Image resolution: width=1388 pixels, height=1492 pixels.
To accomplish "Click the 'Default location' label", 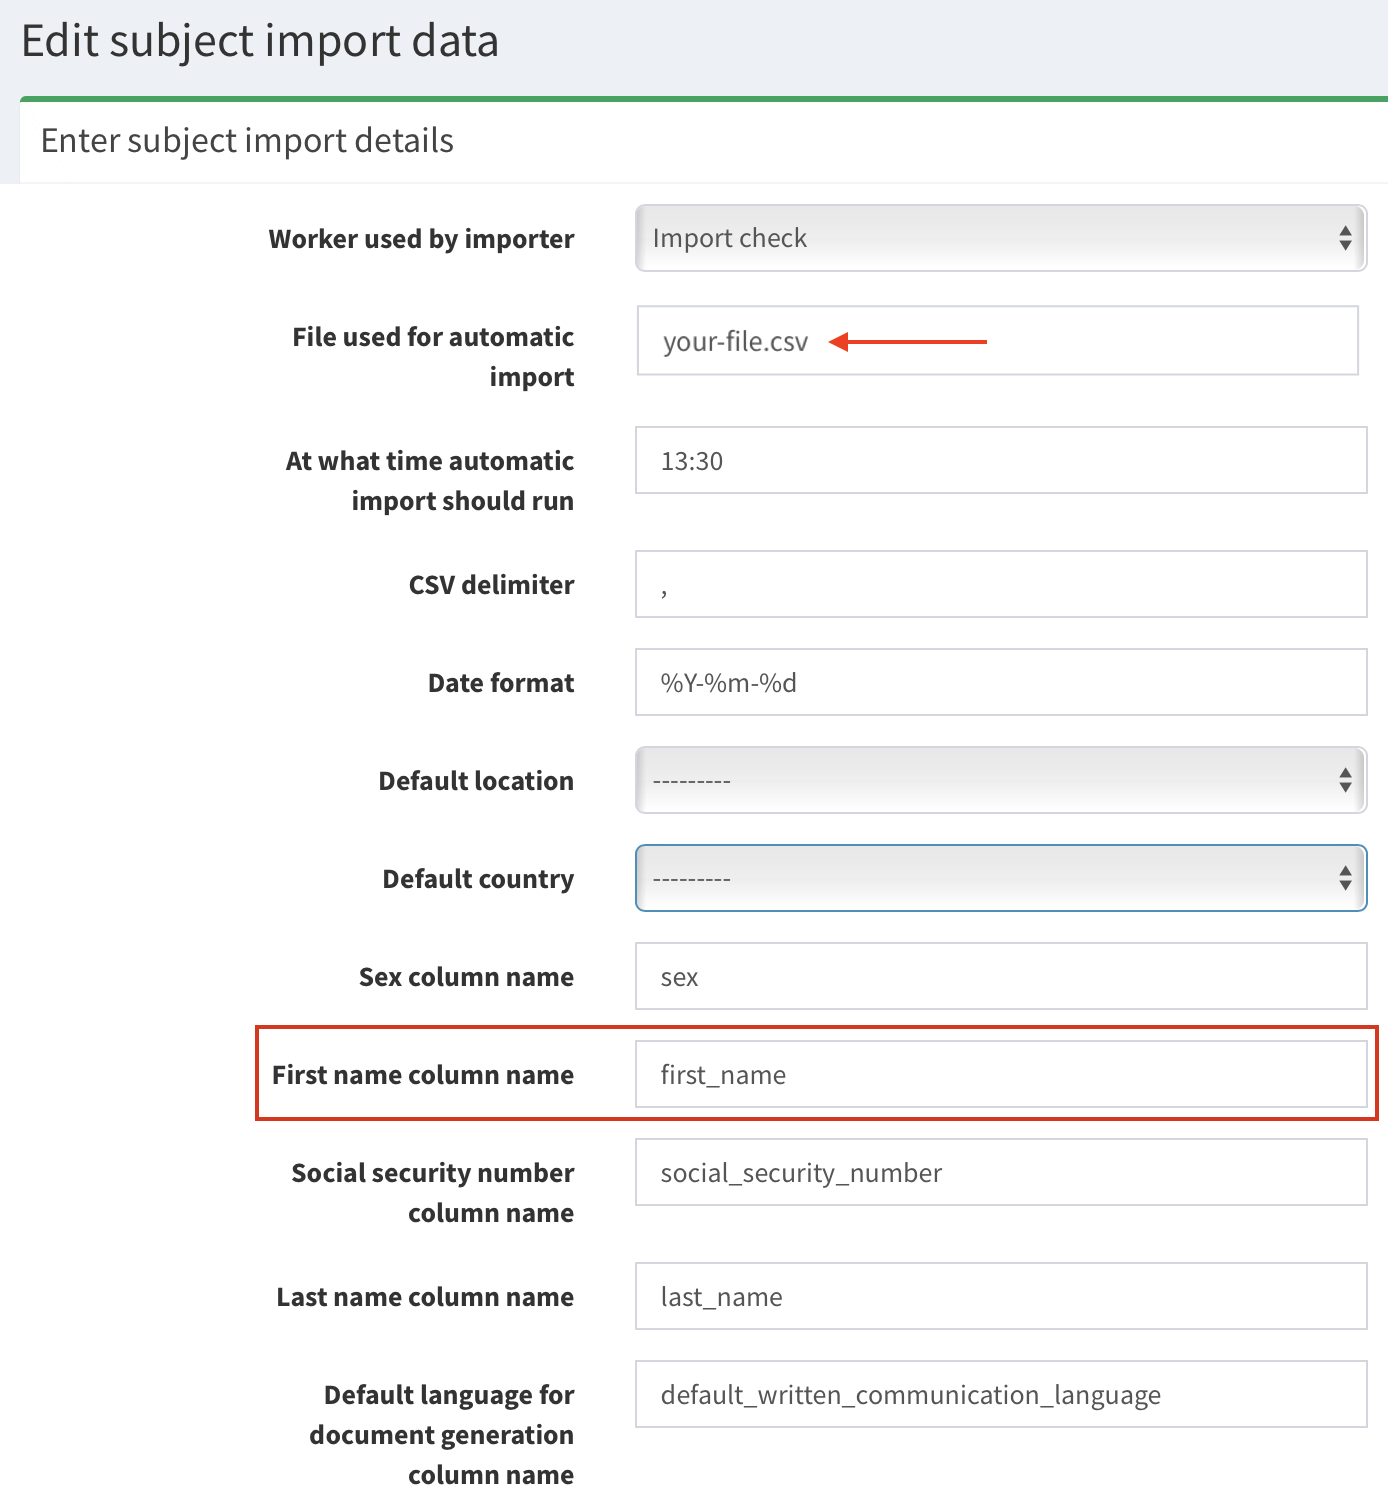I will [x=476, y=781].
